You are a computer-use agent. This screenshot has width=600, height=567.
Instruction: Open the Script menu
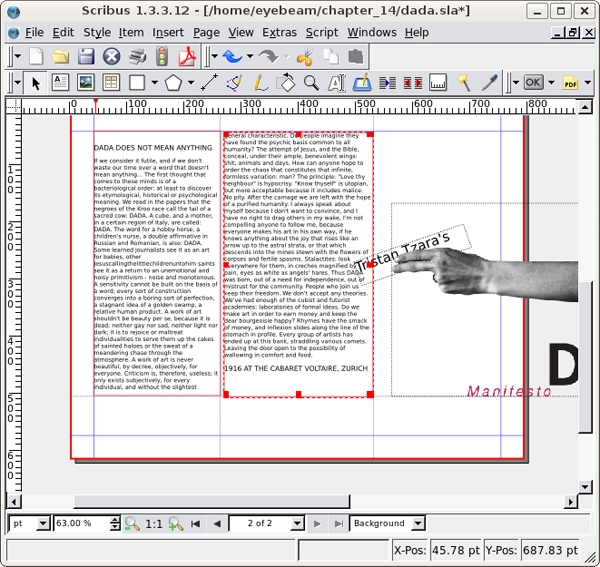pos(321,32)
